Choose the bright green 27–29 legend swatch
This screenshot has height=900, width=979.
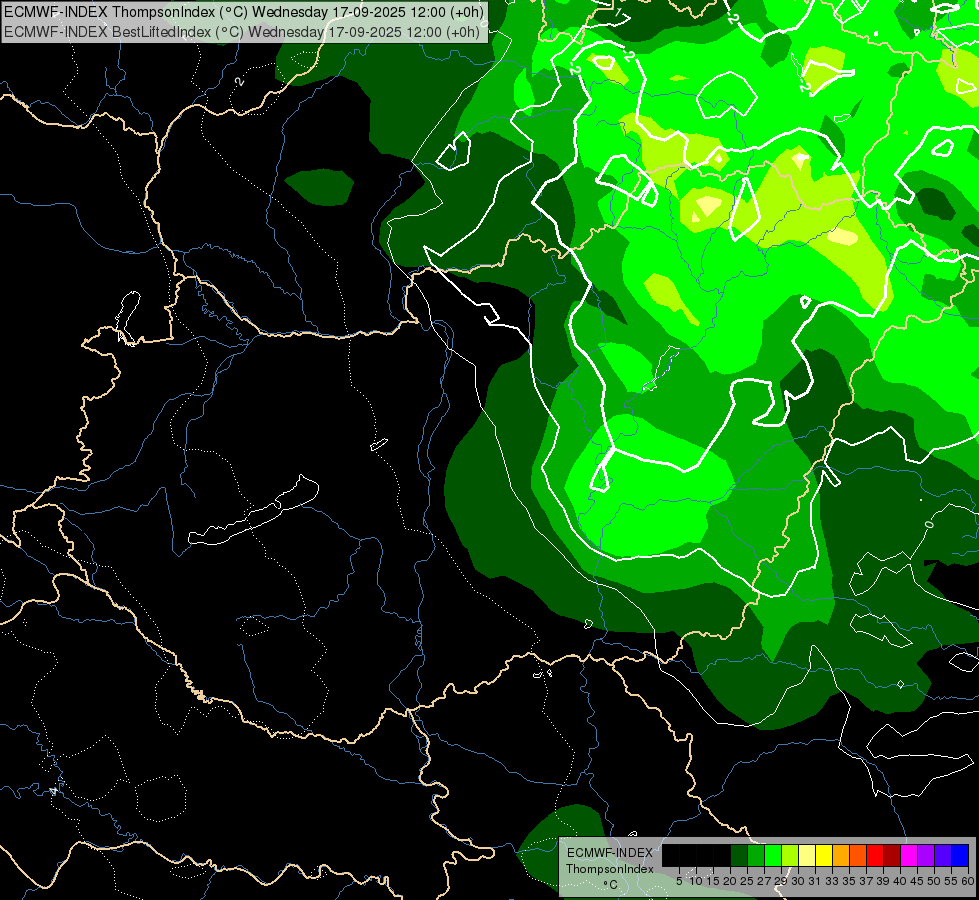coord(773,855)
